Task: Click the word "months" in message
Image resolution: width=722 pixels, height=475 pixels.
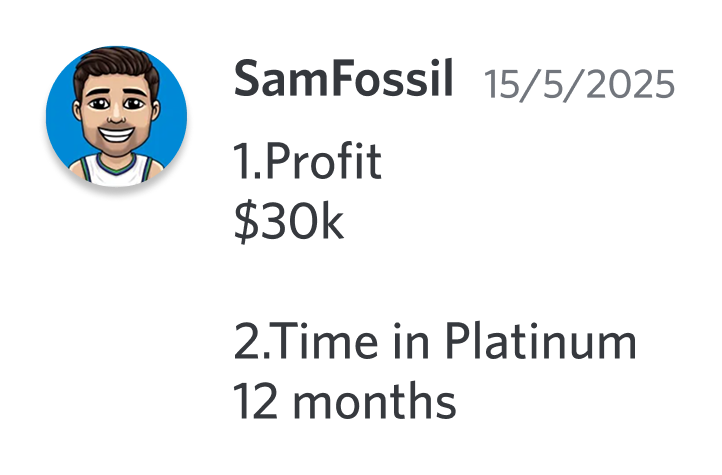Action: 374,401
